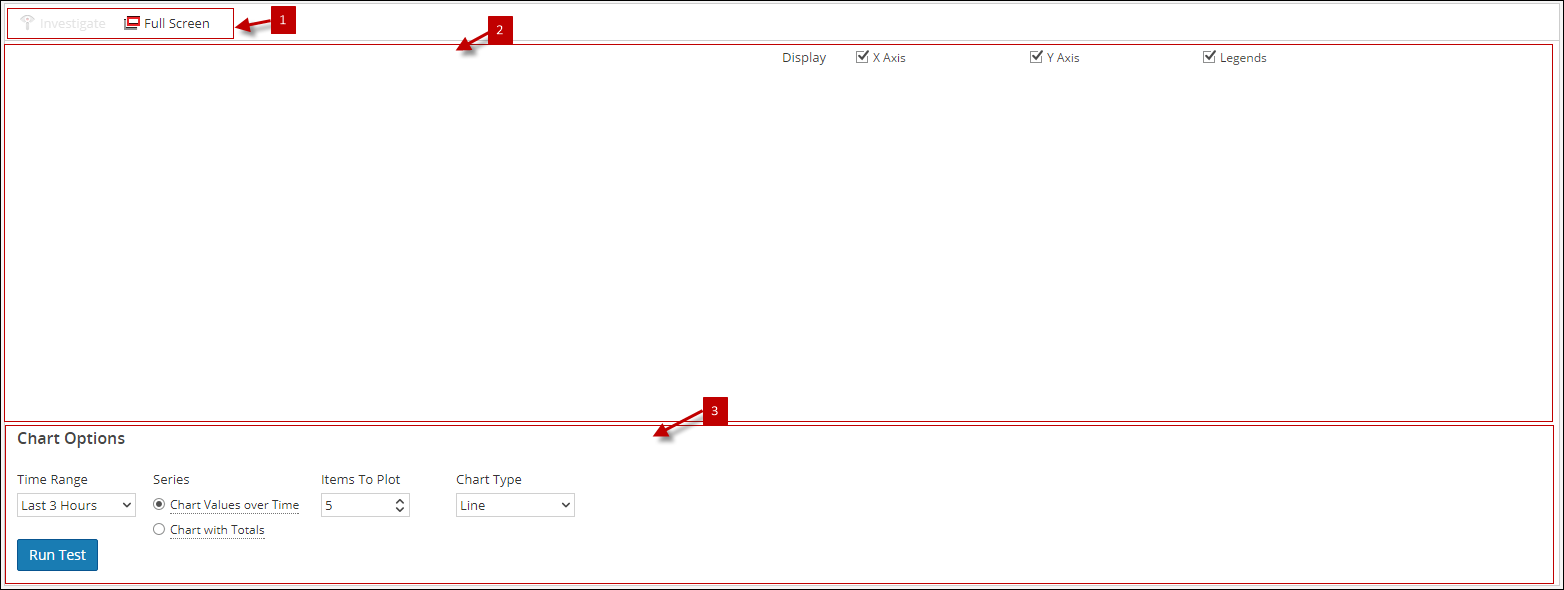Click the Series label

[171, 480]
